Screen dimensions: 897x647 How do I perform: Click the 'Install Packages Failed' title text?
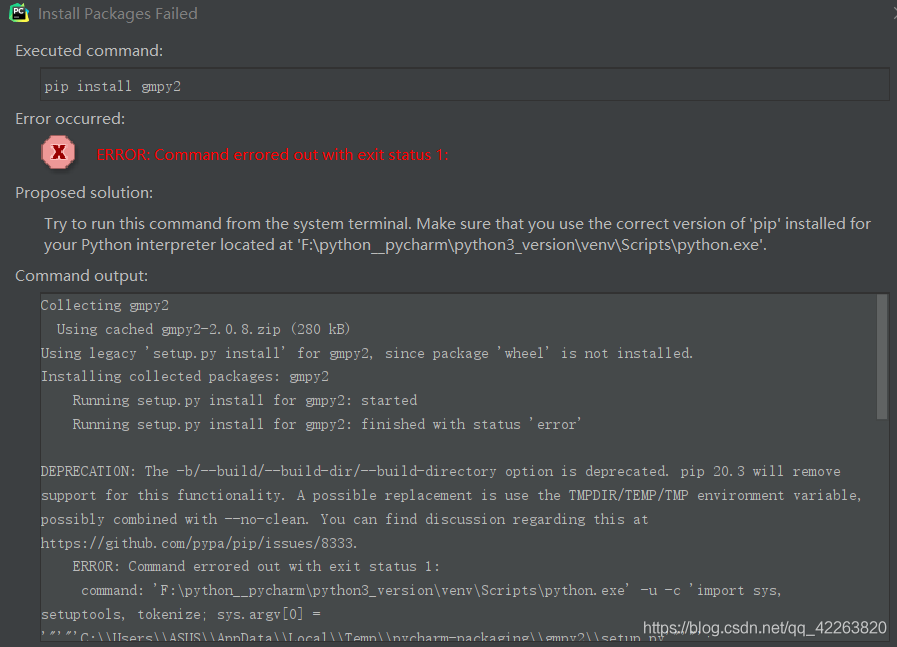118,14
